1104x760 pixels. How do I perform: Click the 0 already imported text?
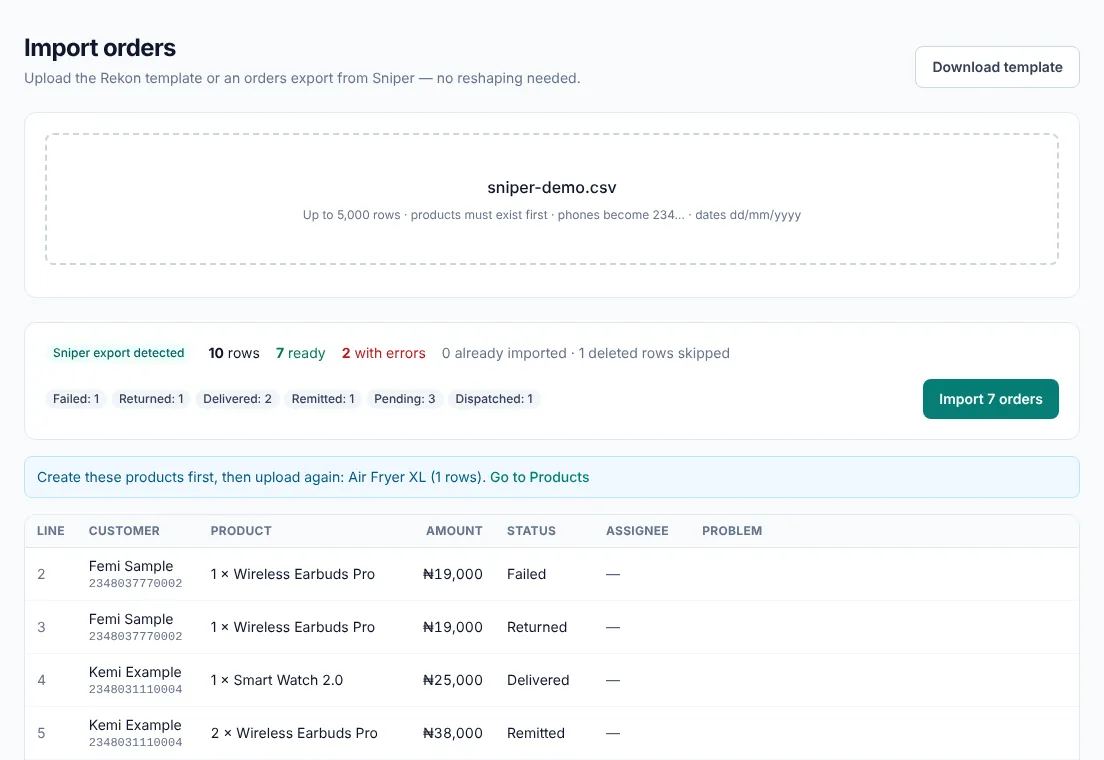[x=504, y=353]
